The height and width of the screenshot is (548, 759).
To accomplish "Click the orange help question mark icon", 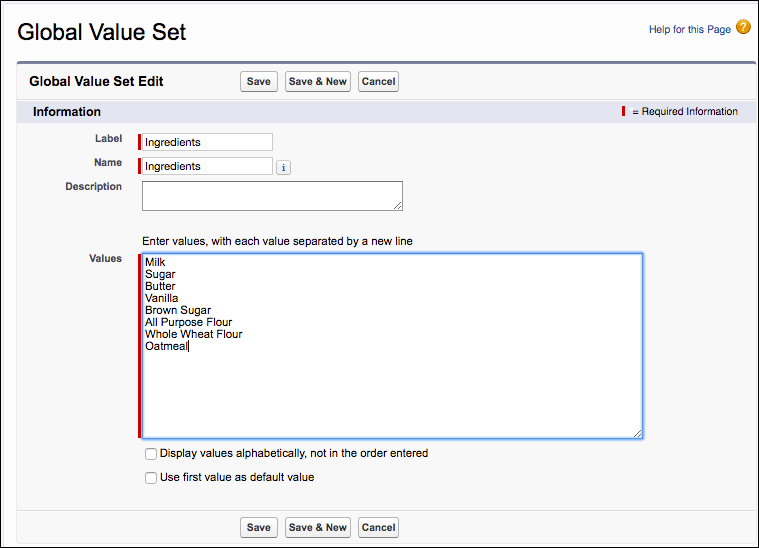I will coord(743,28).
